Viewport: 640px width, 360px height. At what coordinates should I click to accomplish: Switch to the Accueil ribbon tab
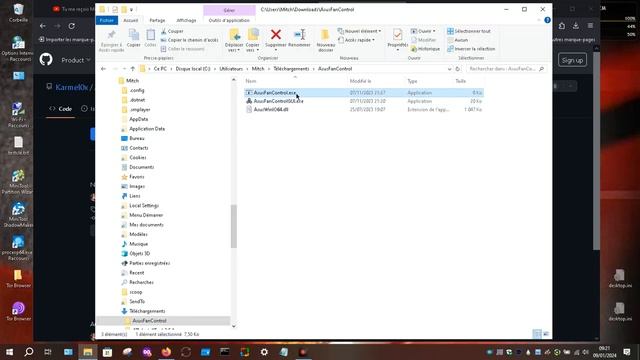click(131, 20)
